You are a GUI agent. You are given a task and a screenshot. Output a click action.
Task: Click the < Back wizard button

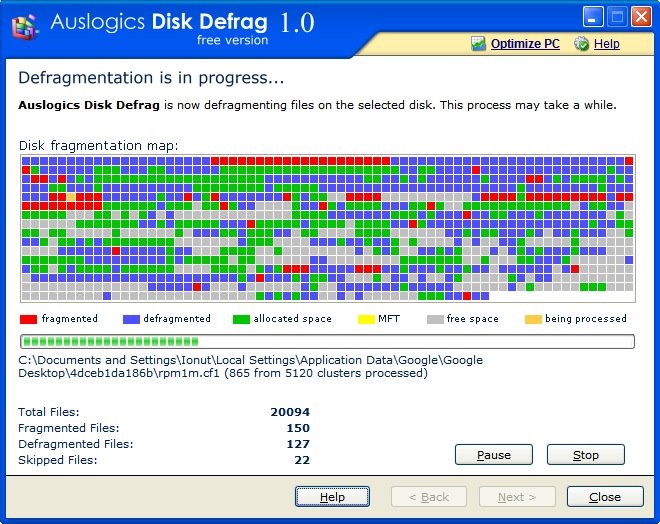tap(428, 497)
